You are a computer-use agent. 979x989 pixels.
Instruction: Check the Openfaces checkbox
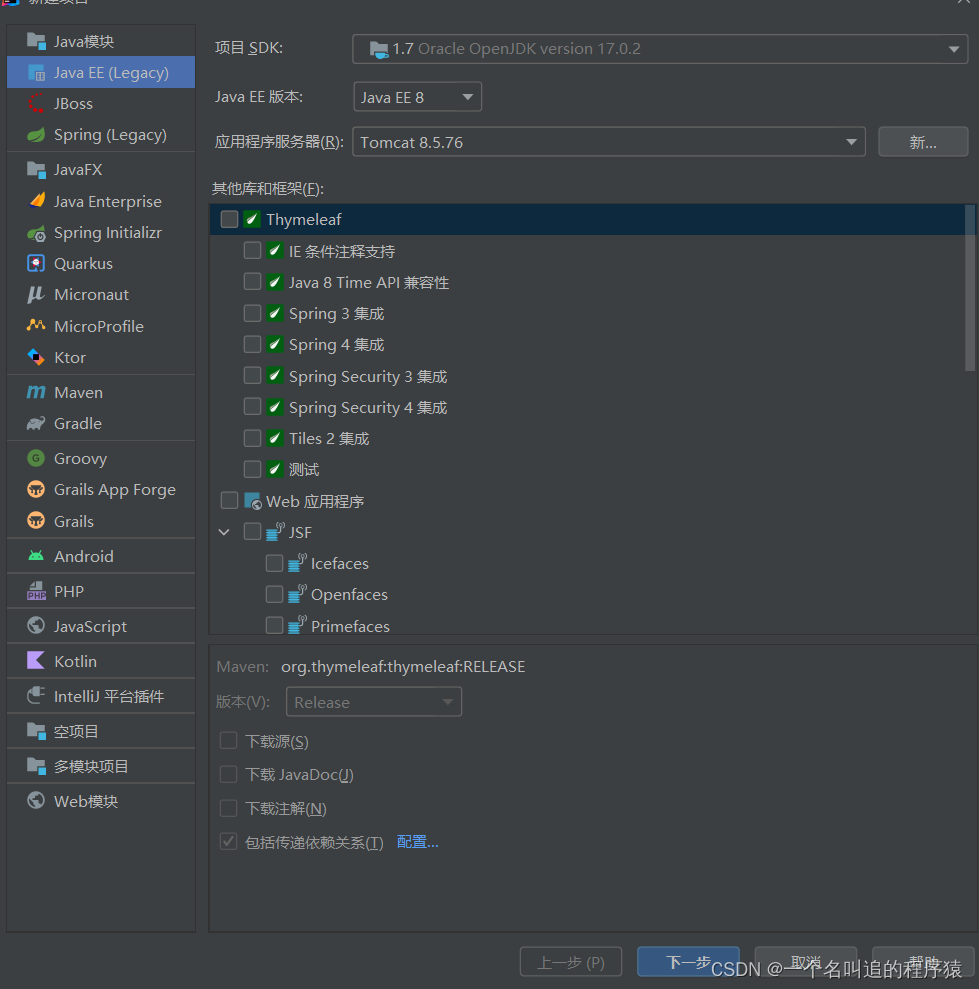pyautogui.click(x=274, y=594)
